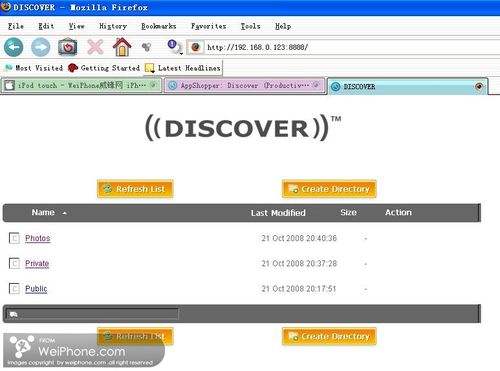The image size is (500, 371).
Task: Click the DISCOVER logo heading
Action: pos(243,128)
